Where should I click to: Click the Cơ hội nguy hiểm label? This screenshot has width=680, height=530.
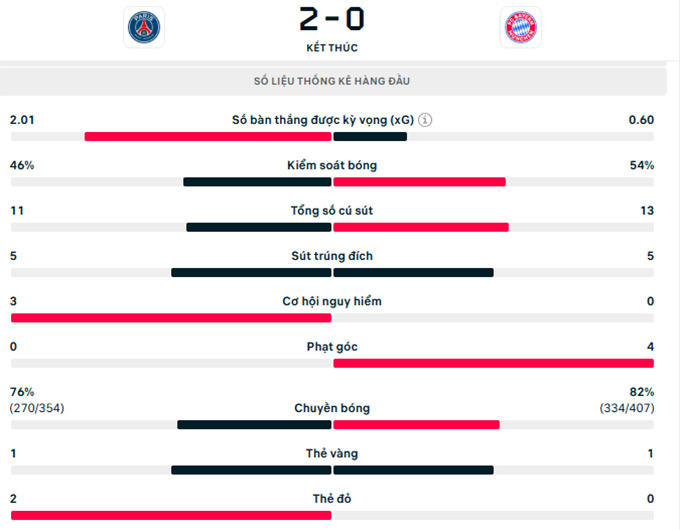pyautogui.click(x=332, y=301)
